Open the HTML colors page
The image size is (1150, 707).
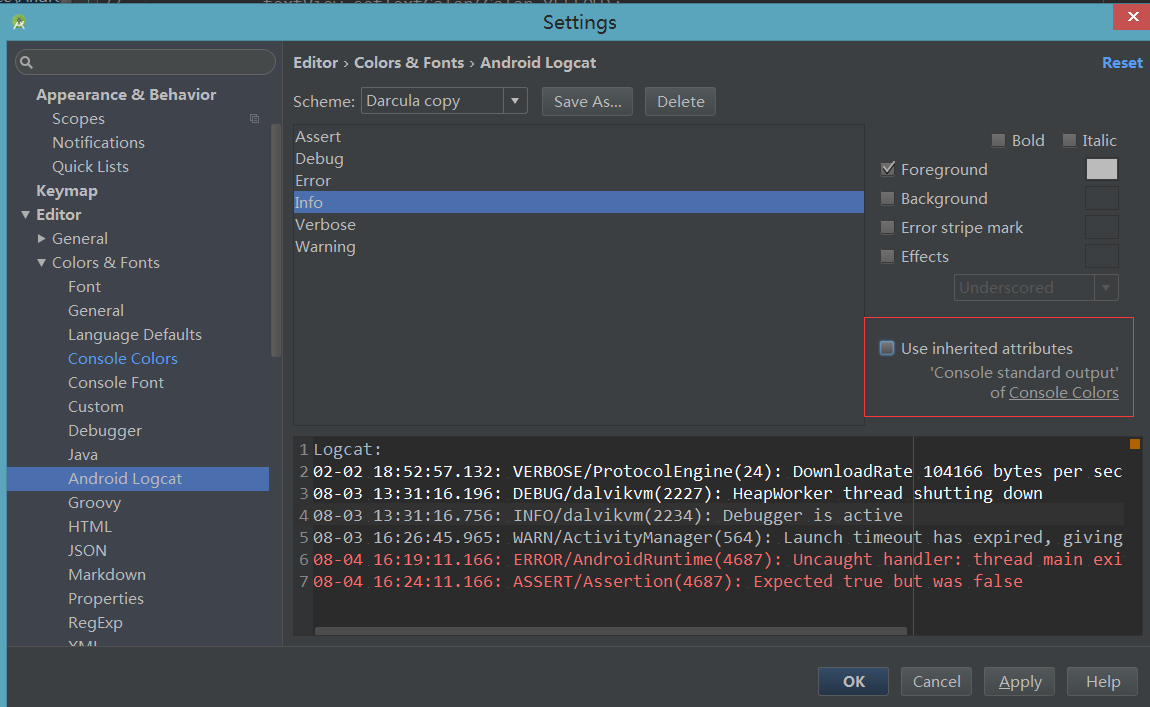[89, 527]
